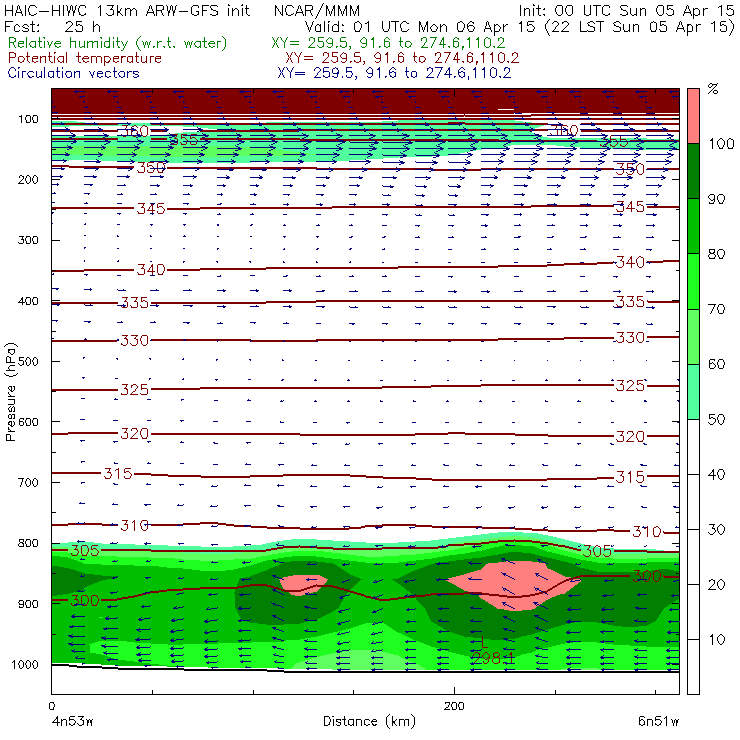Select the colorbar segment between 80 and 90

point(693,226)
